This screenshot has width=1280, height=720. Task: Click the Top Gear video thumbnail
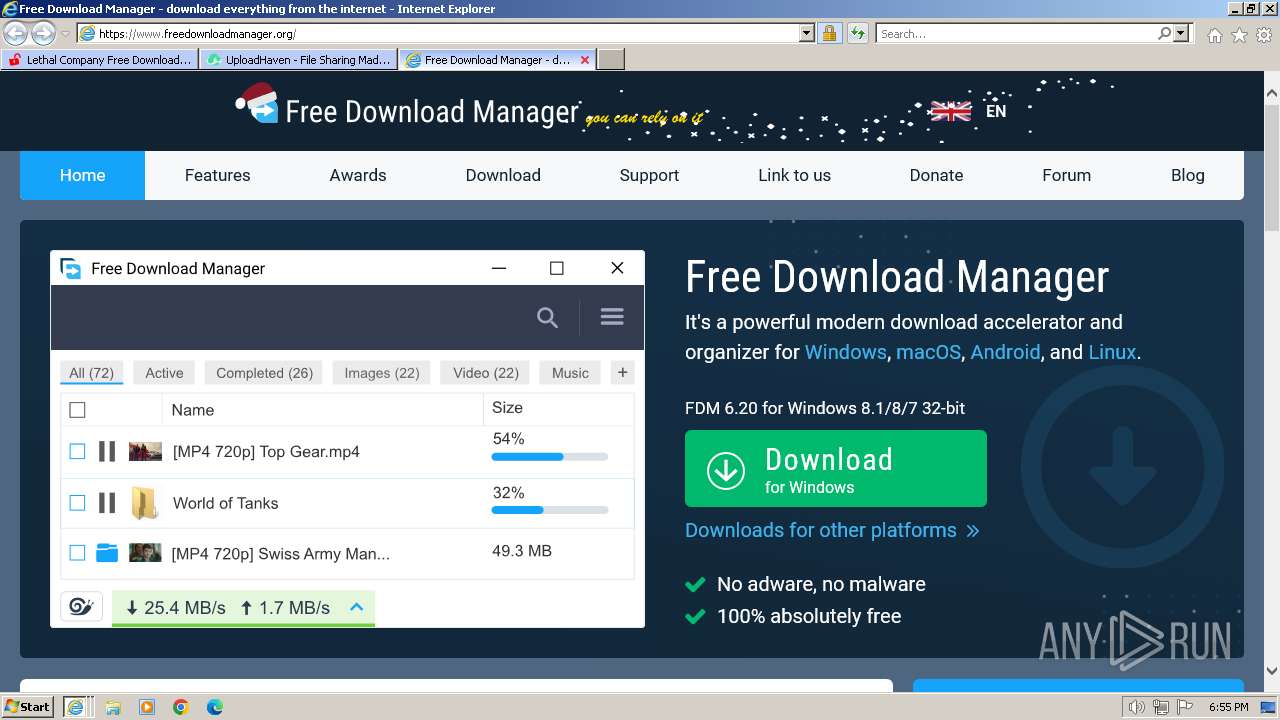coord(145,451)
